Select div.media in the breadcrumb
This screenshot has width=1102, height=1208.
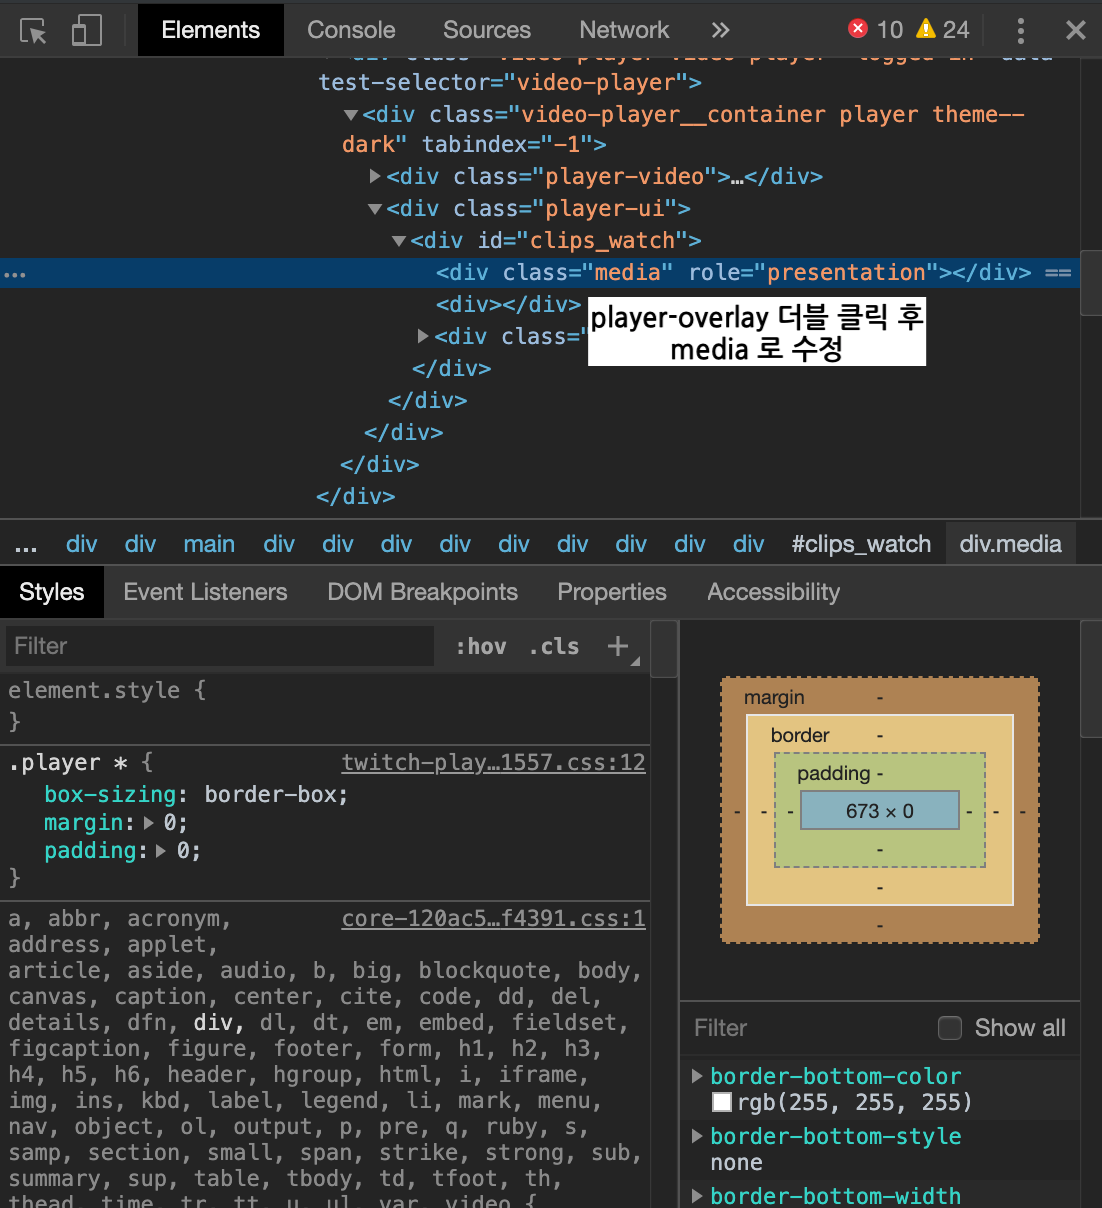point(1010,544)
